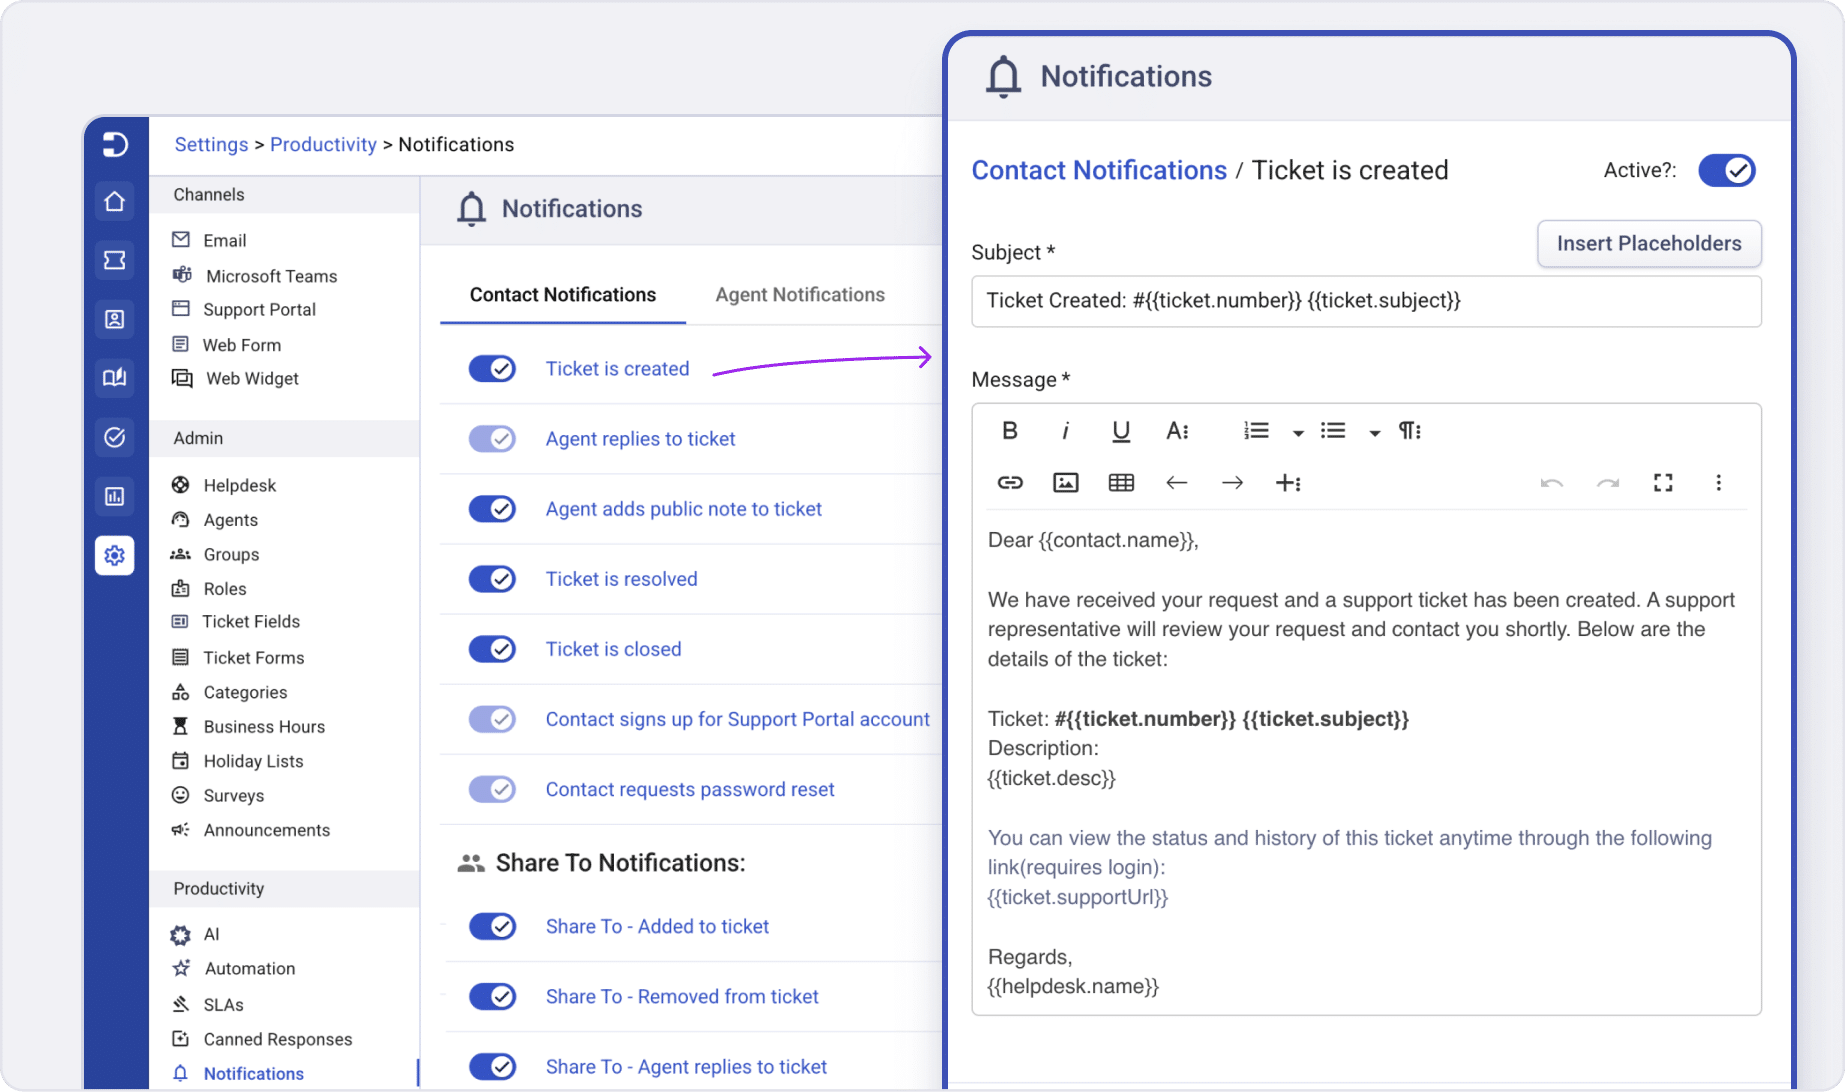Open the Productivity breadcrumb link

(323, 144)
